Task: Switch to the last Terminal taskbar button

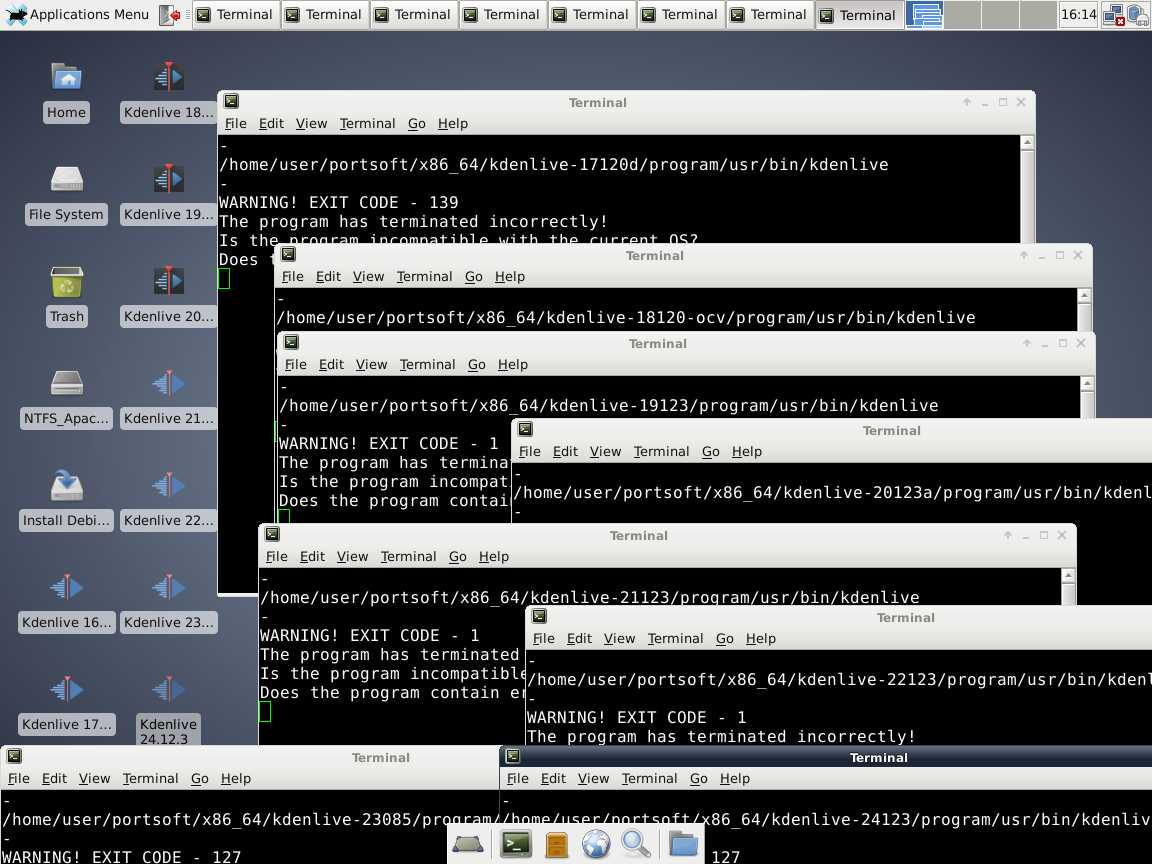Action: 858,15
